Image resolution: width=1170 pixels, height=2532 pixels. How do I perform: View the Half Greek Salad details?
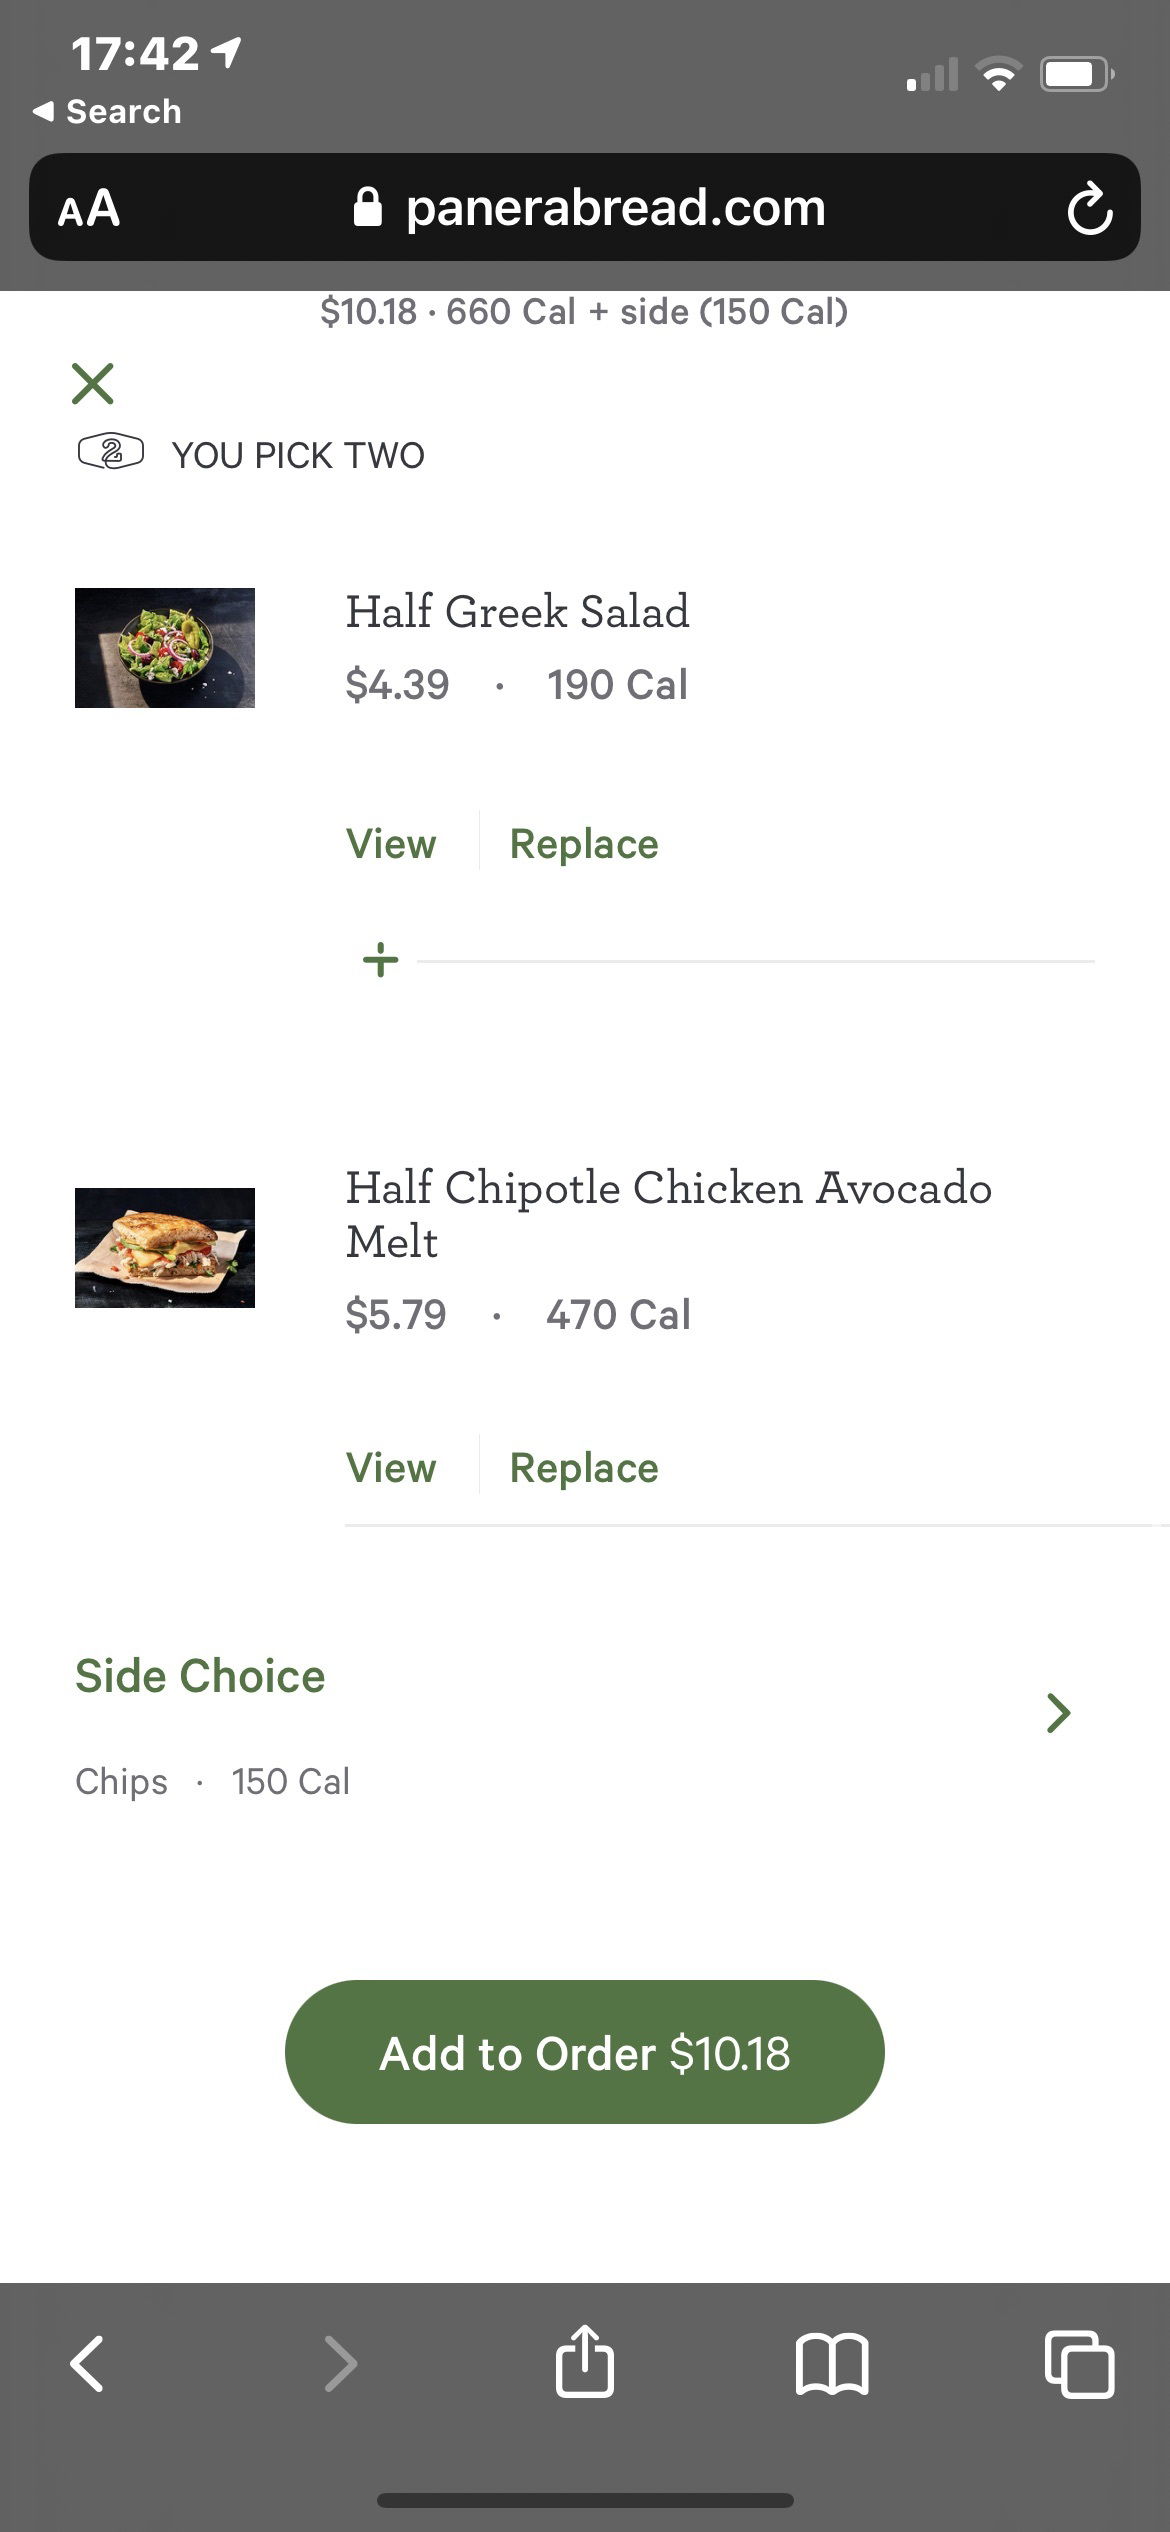tap(391, 844)
